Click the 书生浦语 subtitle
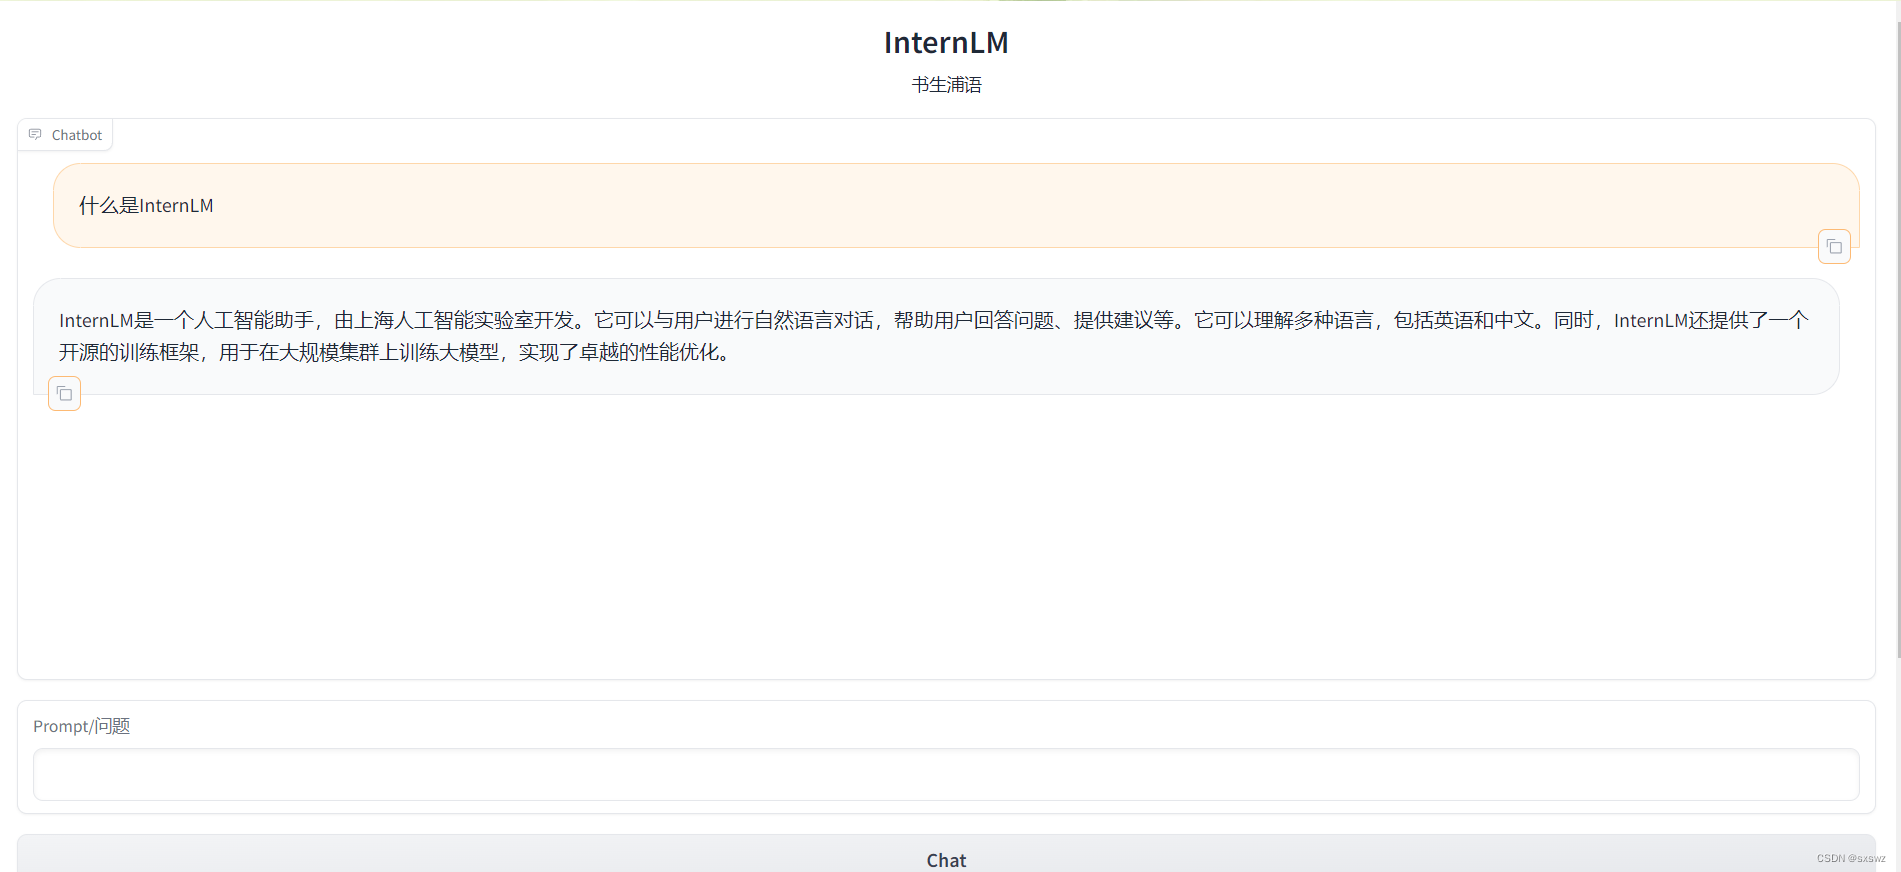The image size is (1901, 872). (x=946, y=85)
